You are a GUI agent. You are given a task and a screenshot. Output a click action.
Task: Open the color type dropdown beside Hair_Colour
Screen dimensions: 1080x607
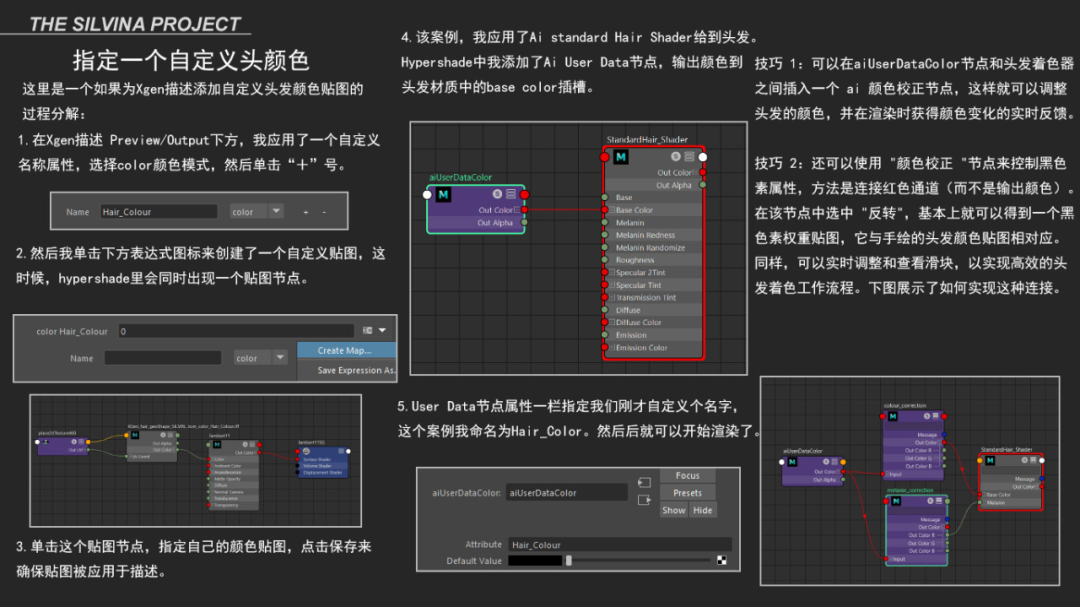coord(256,212)
